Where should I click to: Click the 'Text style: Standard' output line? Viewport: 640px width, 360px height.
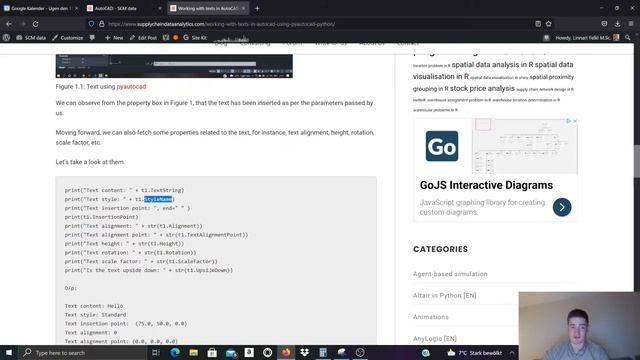(95, 315)
